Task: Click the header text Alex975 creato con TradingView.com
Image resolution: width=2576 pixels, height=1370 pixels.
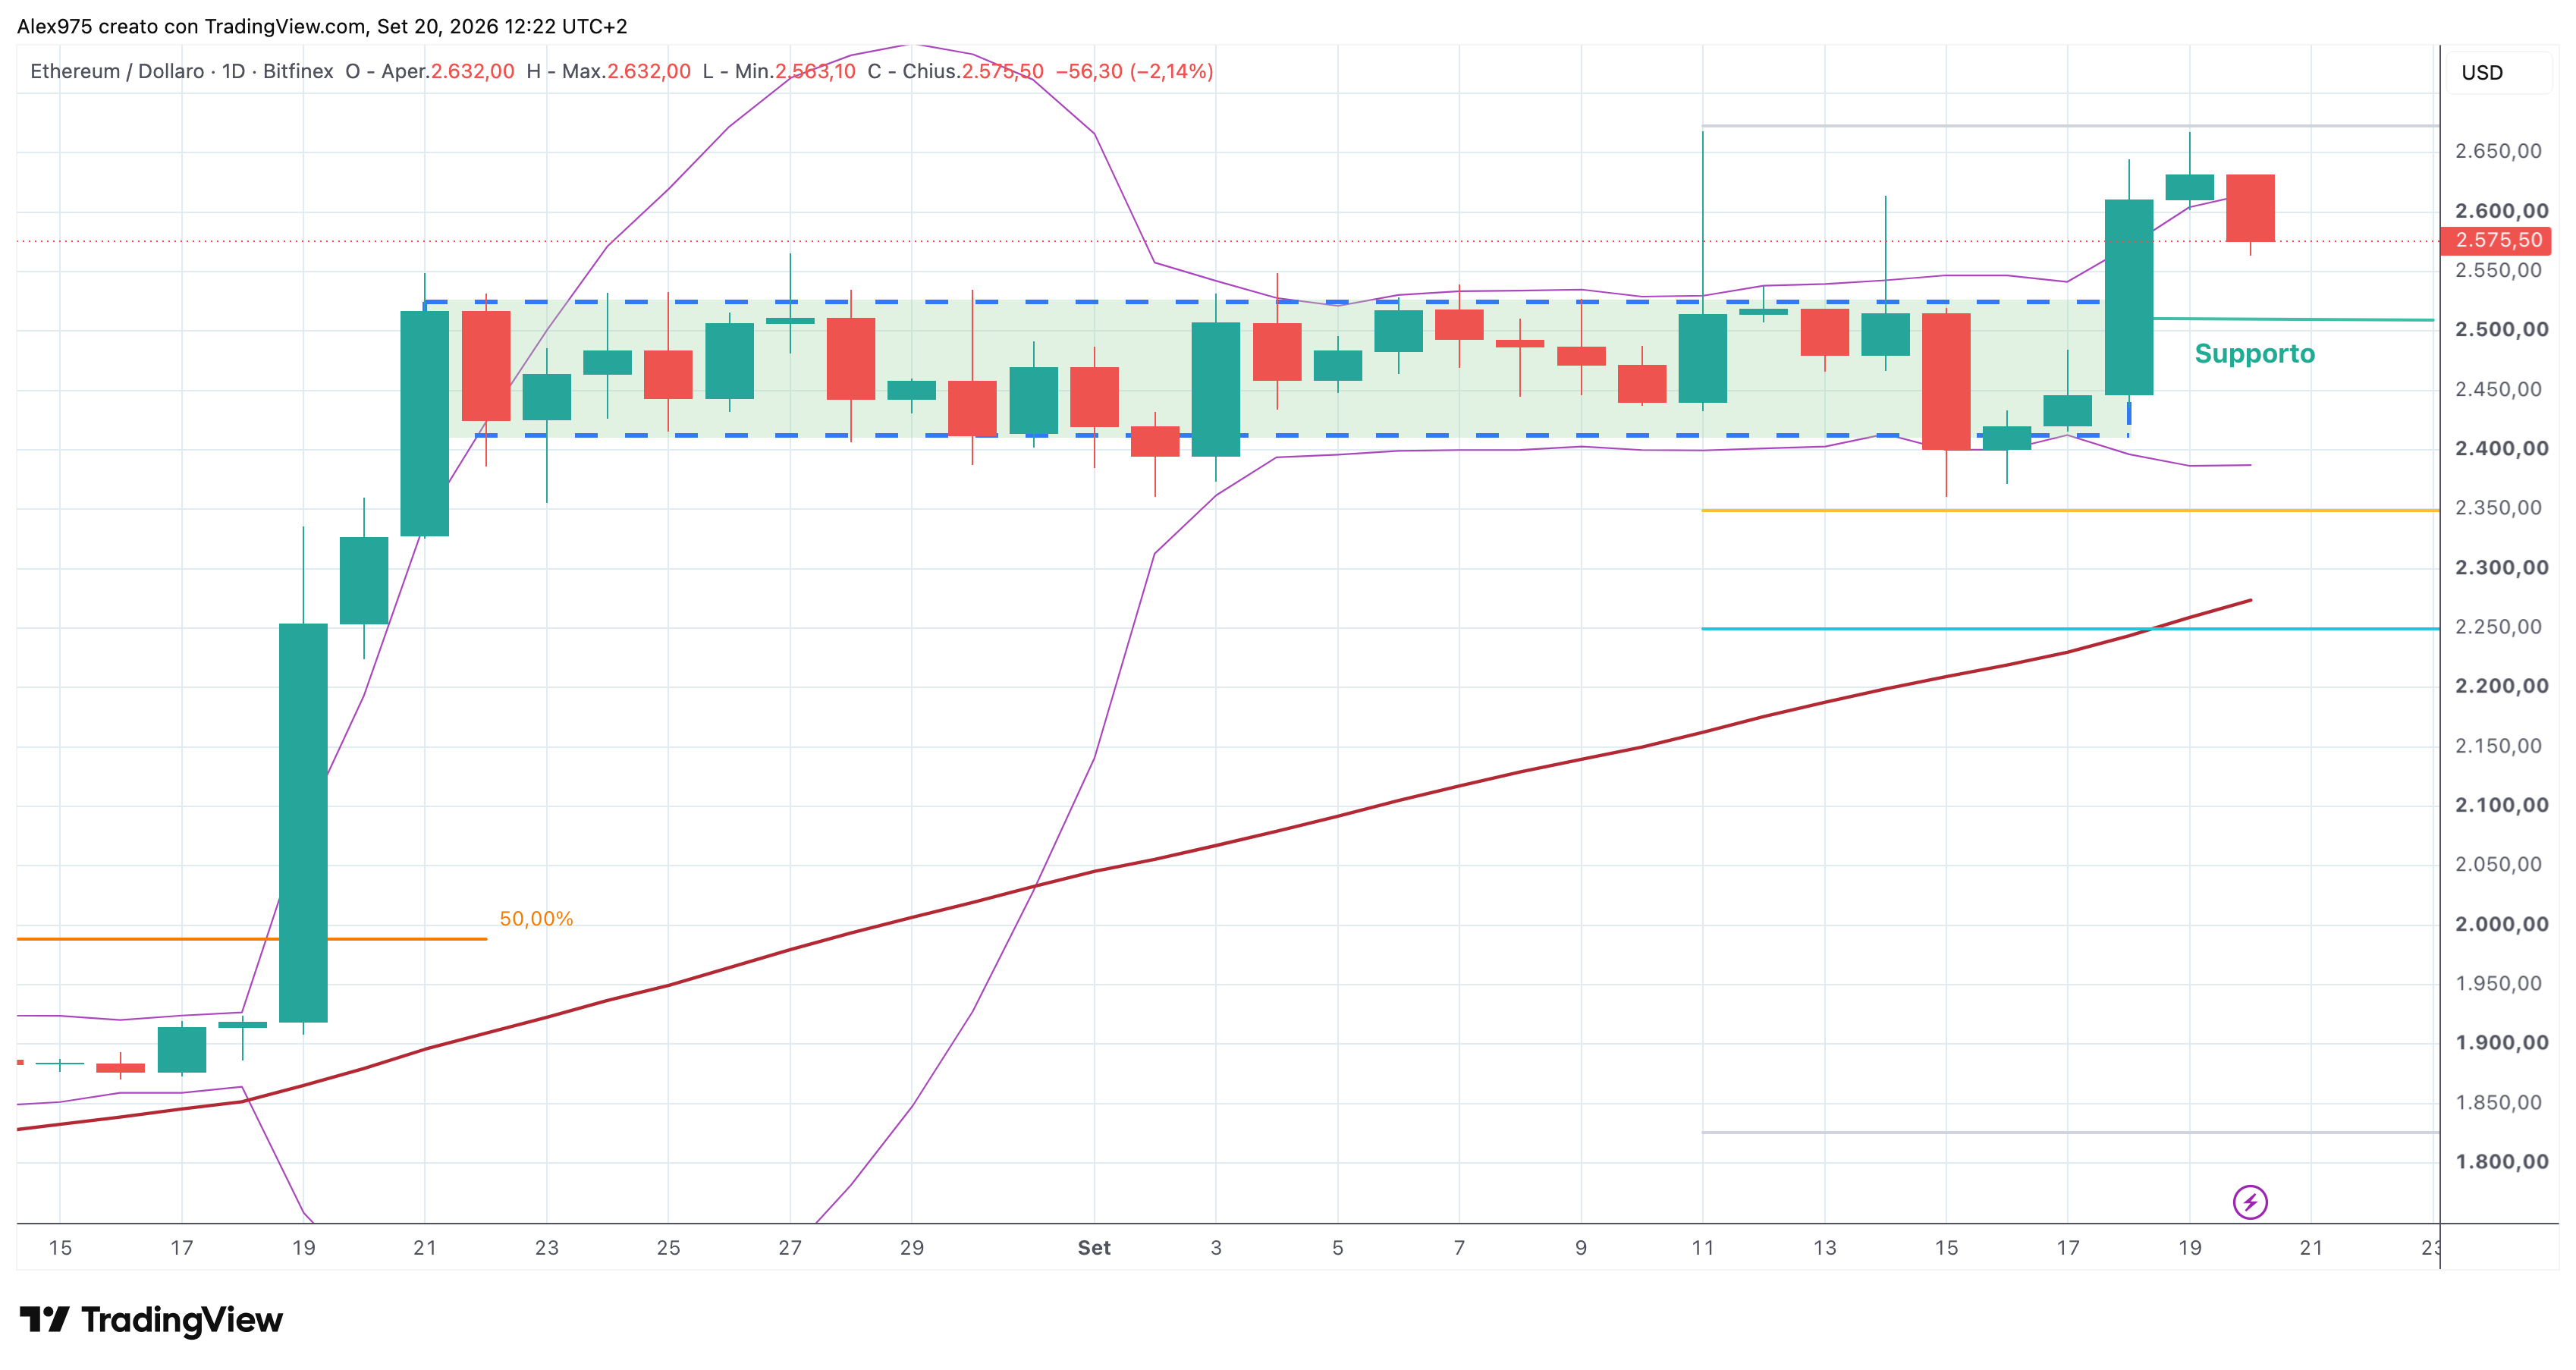Action: pyautogui.click(x=192, y=26)
